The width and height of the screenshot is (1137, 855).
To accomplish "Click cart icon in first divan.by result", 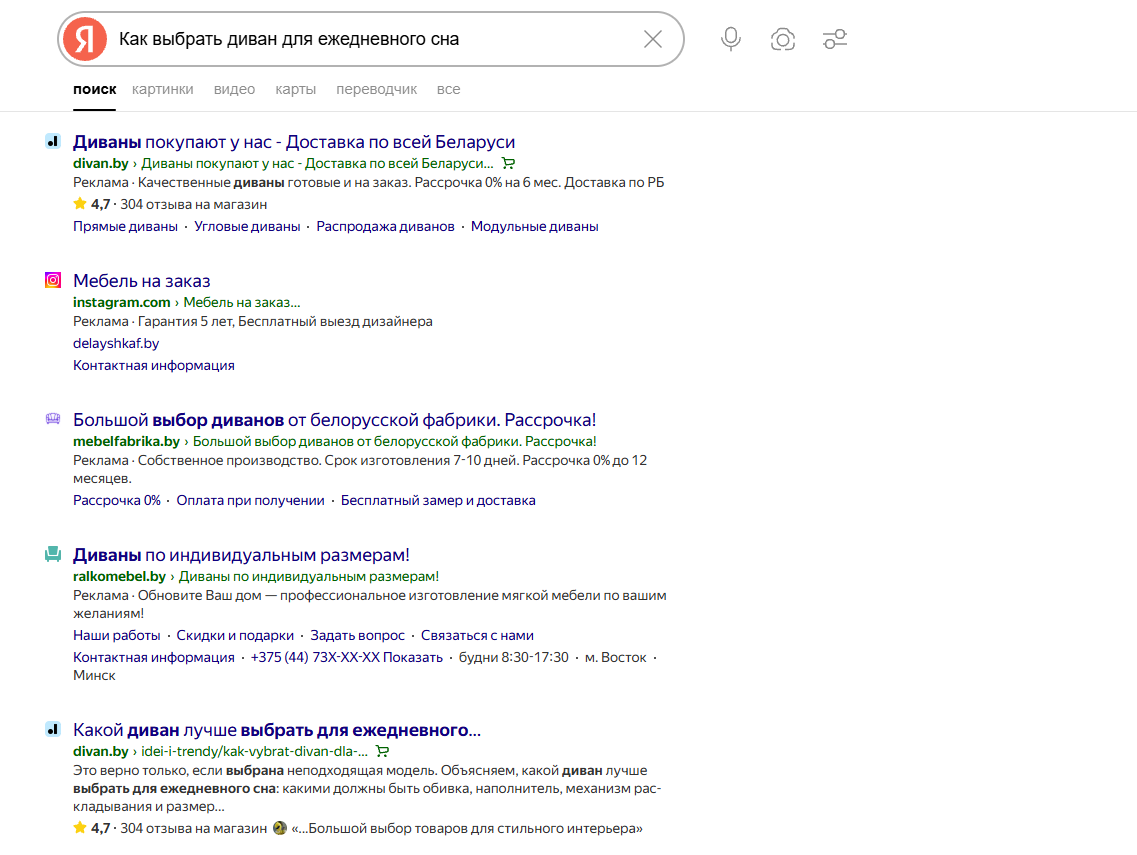I will coord(508,163).
